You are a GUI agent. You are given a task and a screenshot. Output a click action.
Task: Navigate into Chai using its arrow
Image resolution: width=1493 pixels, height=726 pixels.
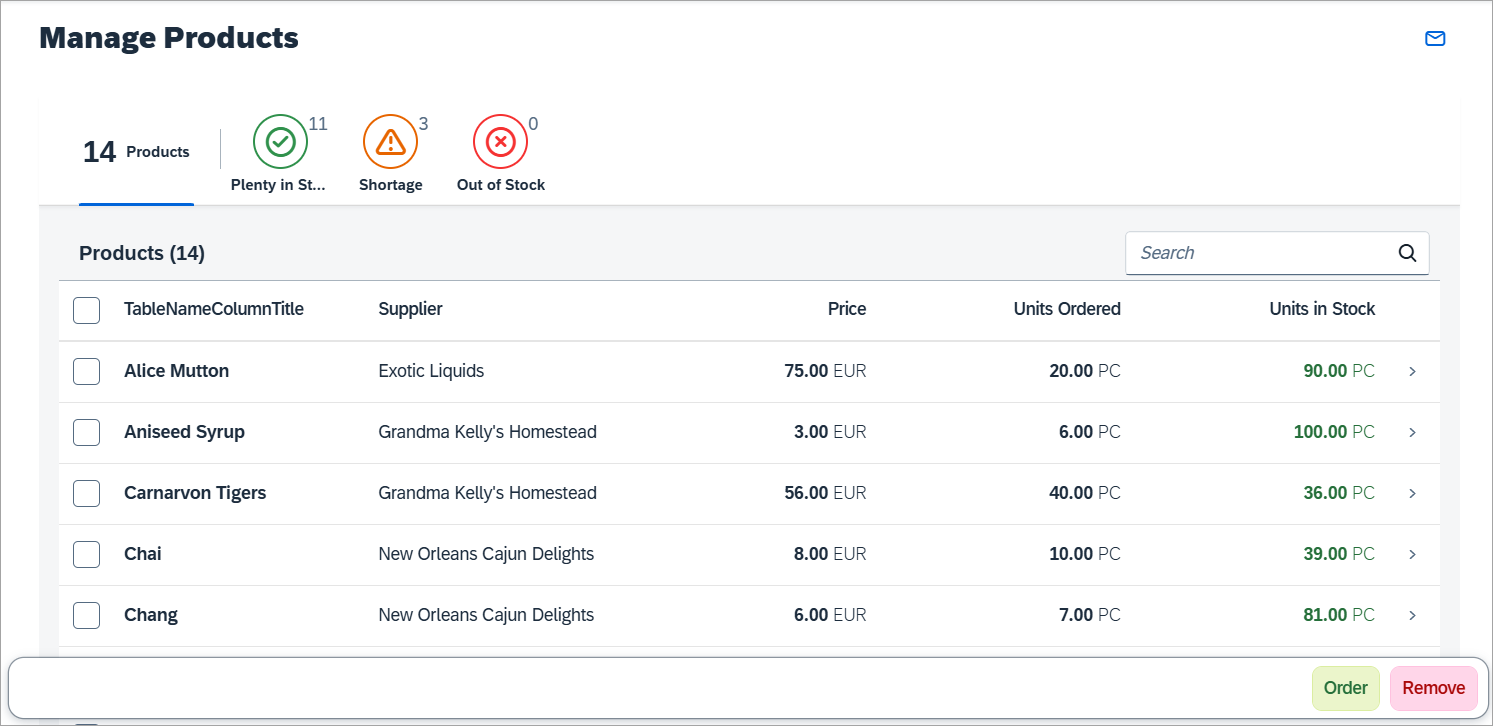point(1412,554)
